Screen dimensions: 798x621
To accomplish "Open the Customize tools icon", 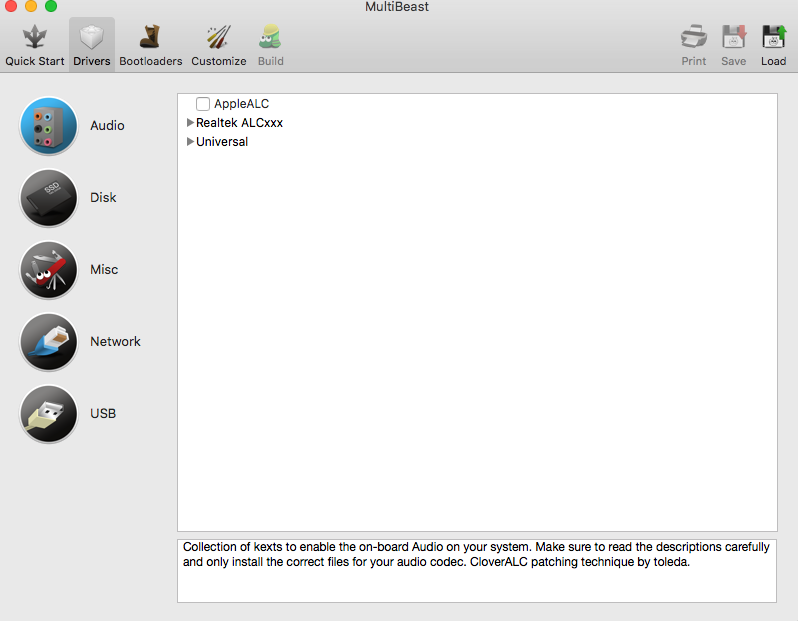I will (x=219, y=37).
